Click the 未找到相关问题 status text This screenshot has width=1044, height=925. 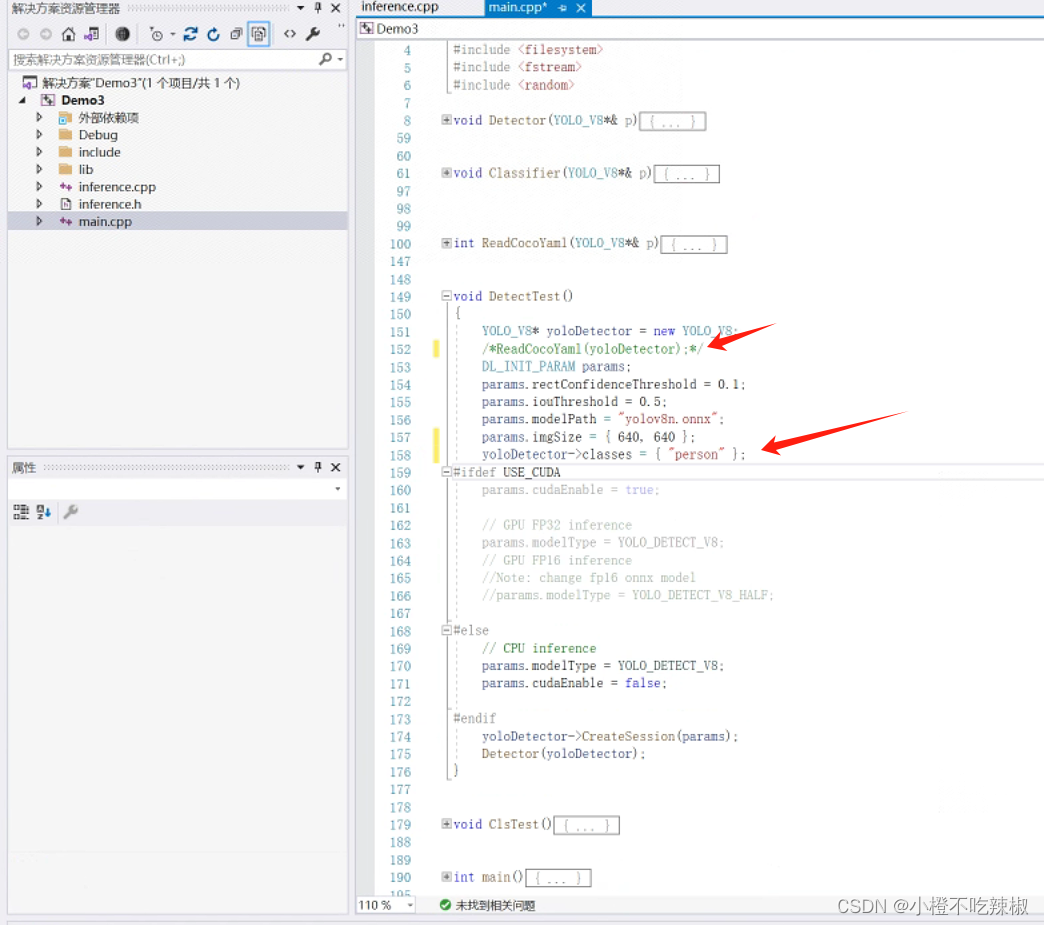pos(495,905)
